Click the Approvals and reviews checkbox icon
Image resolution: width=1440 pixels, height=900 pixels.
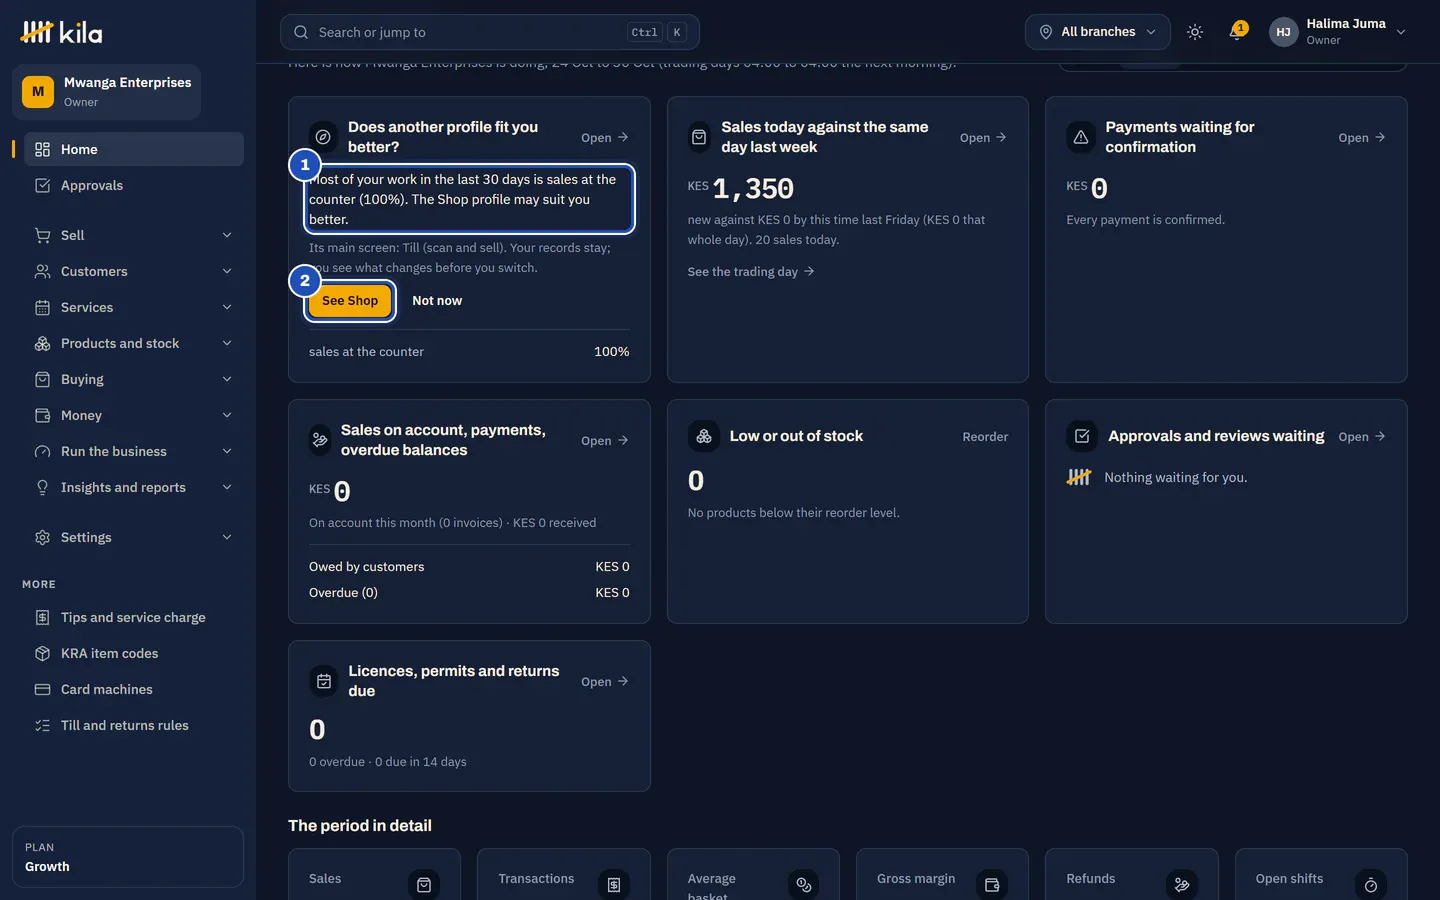click(x=1082, y=437)
